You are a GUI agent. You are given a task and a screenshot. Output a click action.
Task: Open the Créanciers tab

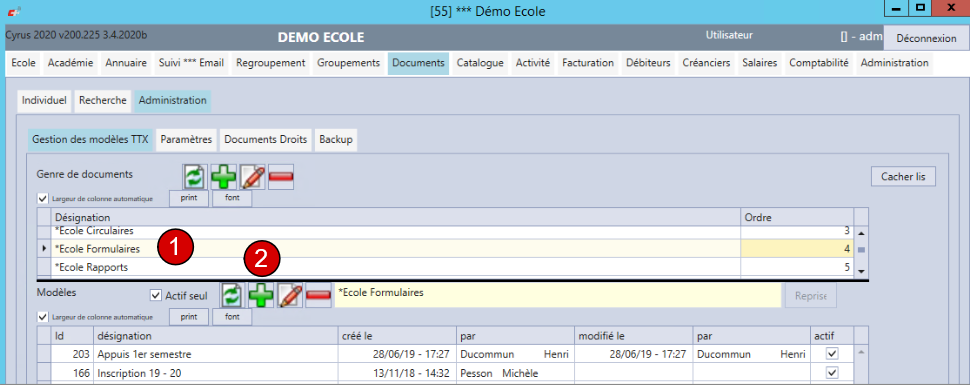(706, 63)
